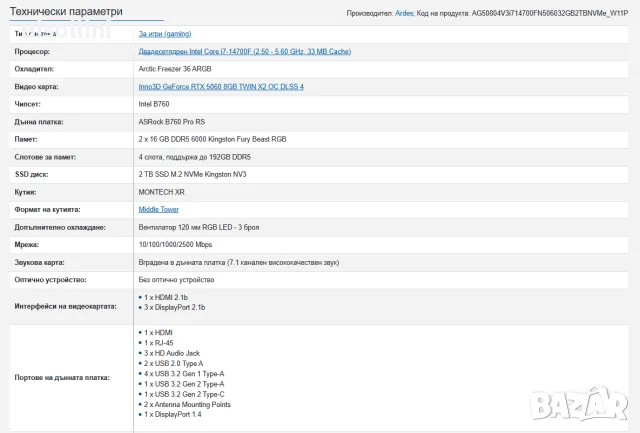The height and width of the screenshot is (433, 640).
Task: Select the '2 x Antenna Mounting Points' item
Action: [187, 404]
